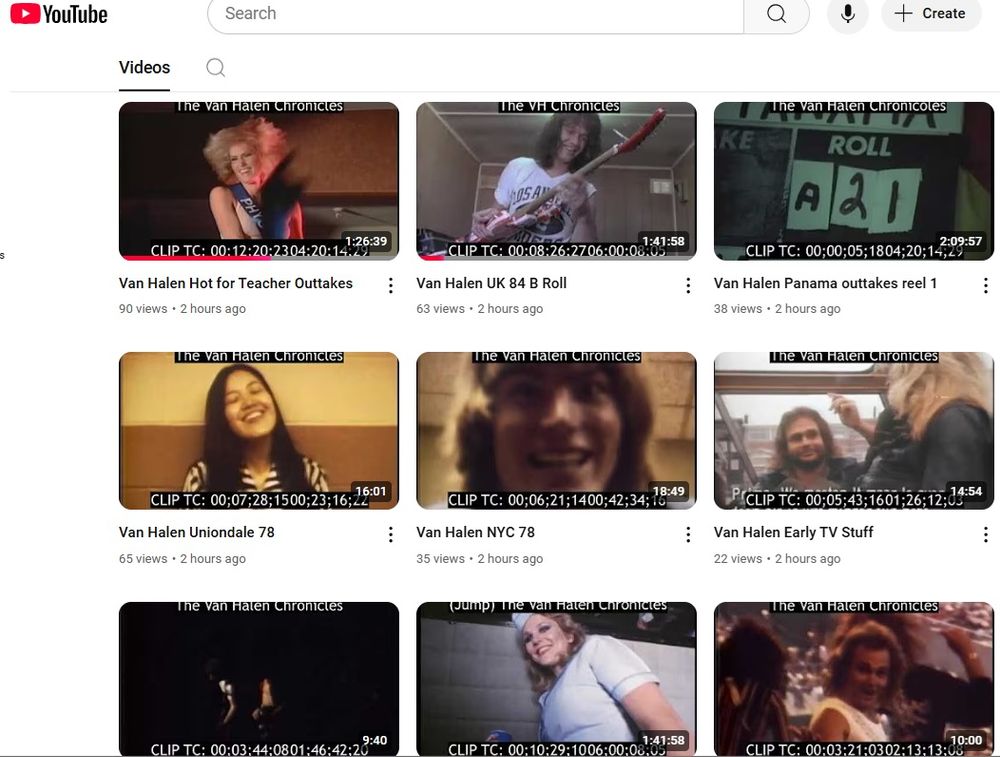The width and height of the screenshot is (1000, 757).
Task: Click the 14:54 duration badge
Action: click(966, 491)
